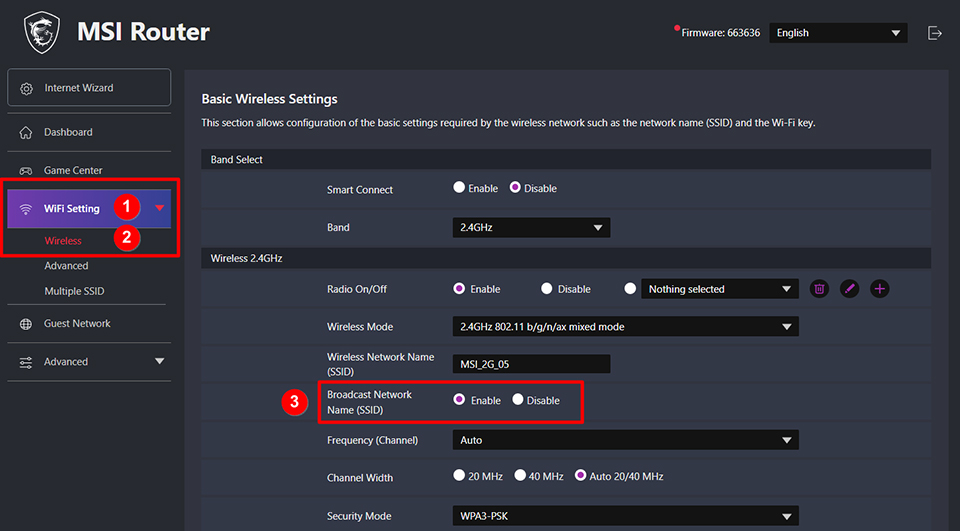This screenshot has width=960, height=531.
Task: Click the Game Center gamepad icon
Action: click(x=26, y=170)
